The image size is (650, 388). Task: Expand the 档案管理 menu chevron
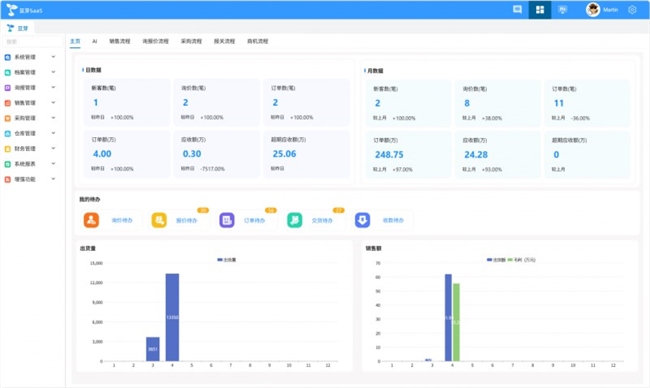coord(53,72)
